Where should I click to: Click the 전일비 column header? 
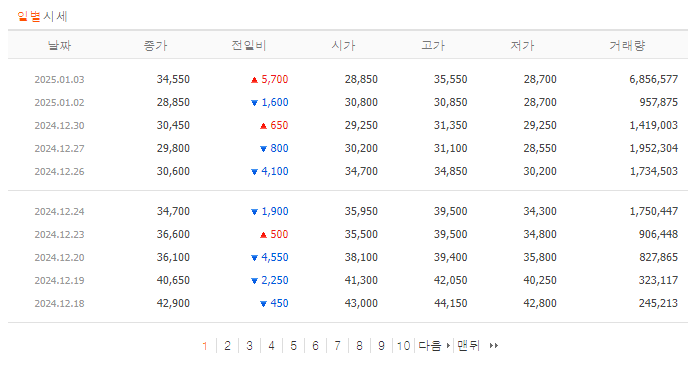[248, 45]
